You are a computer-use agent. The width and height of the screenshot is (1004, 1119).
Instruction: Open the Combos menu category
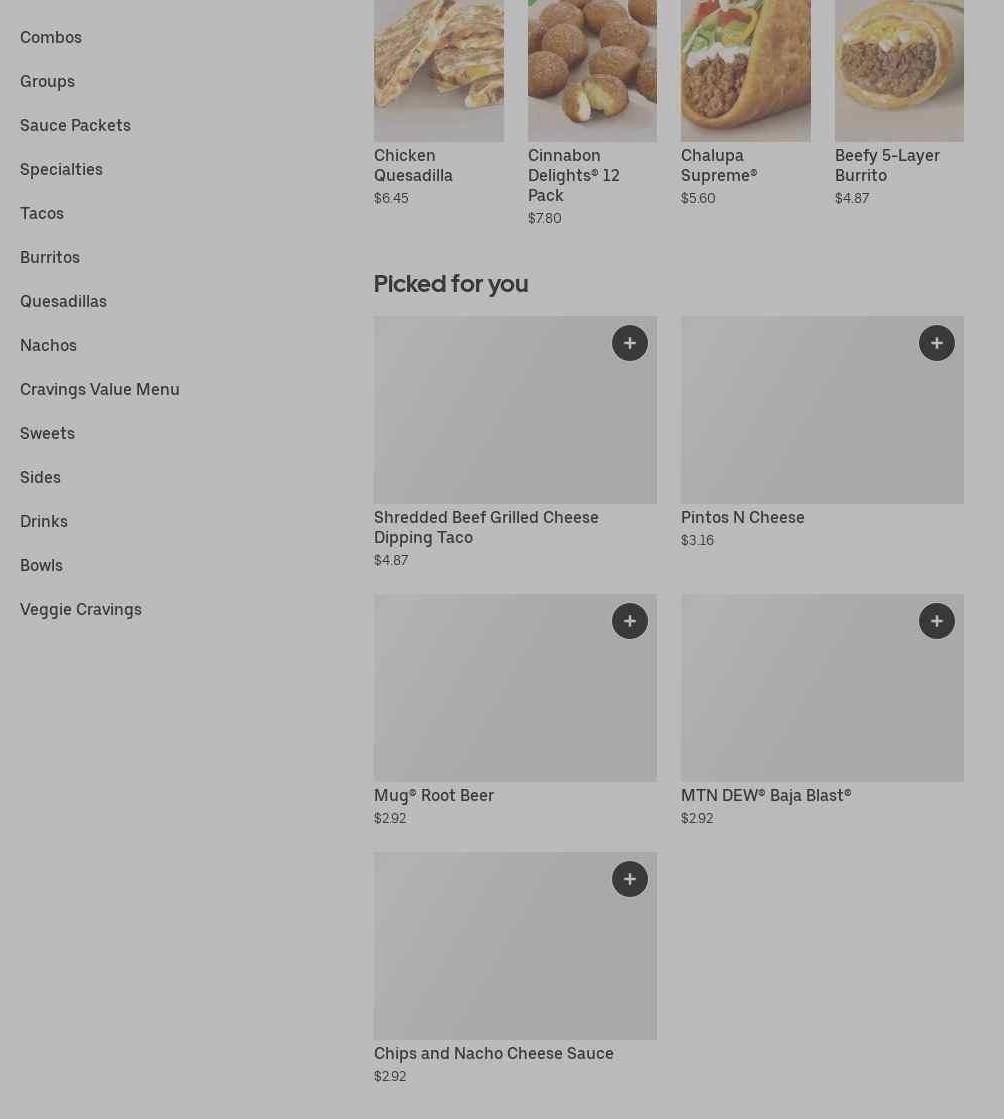[51, 37]
